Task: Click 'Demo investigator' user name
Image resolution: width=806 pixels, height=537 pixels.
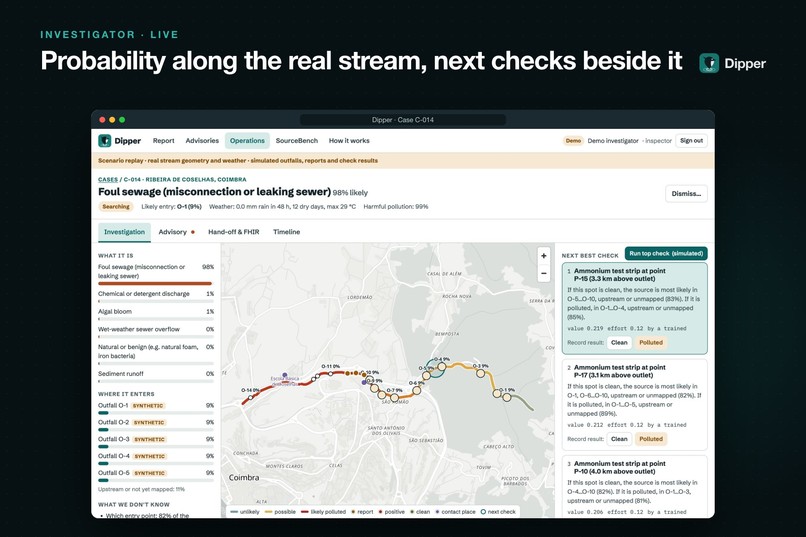Action: 613,141
